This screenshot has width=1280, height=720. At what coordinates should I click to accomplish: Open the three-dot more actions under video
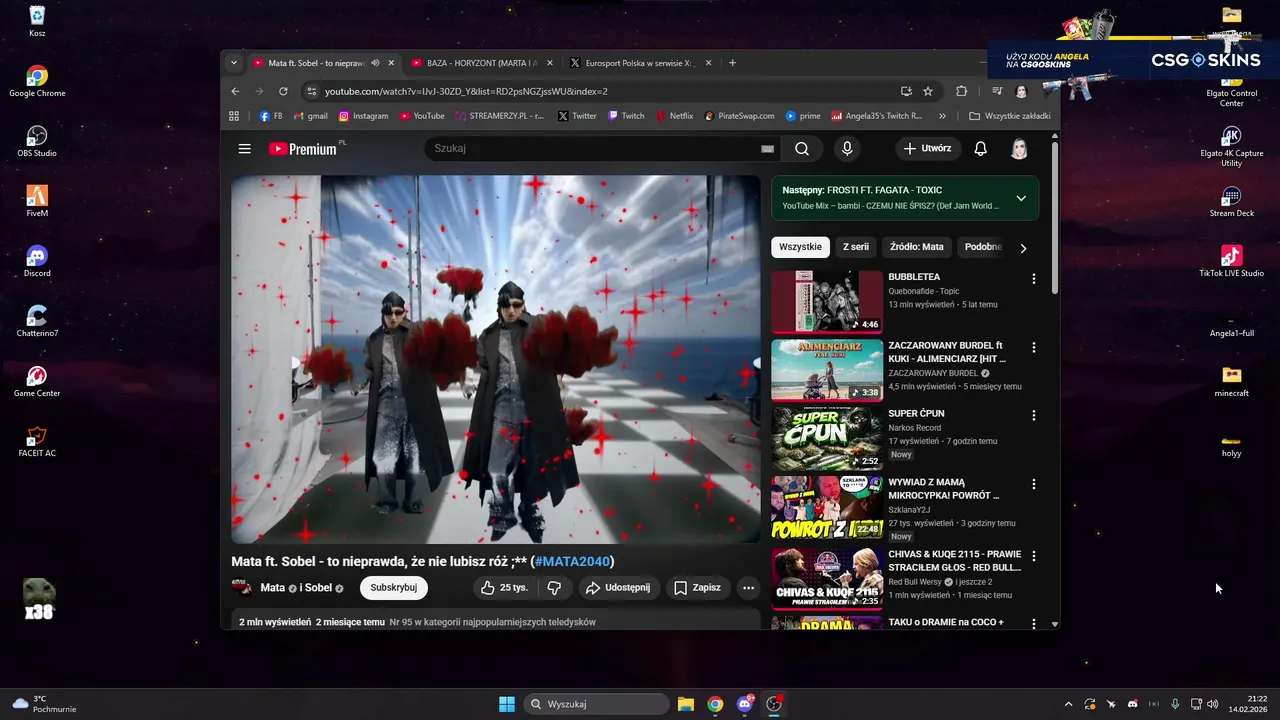click(x=748, y=588)
